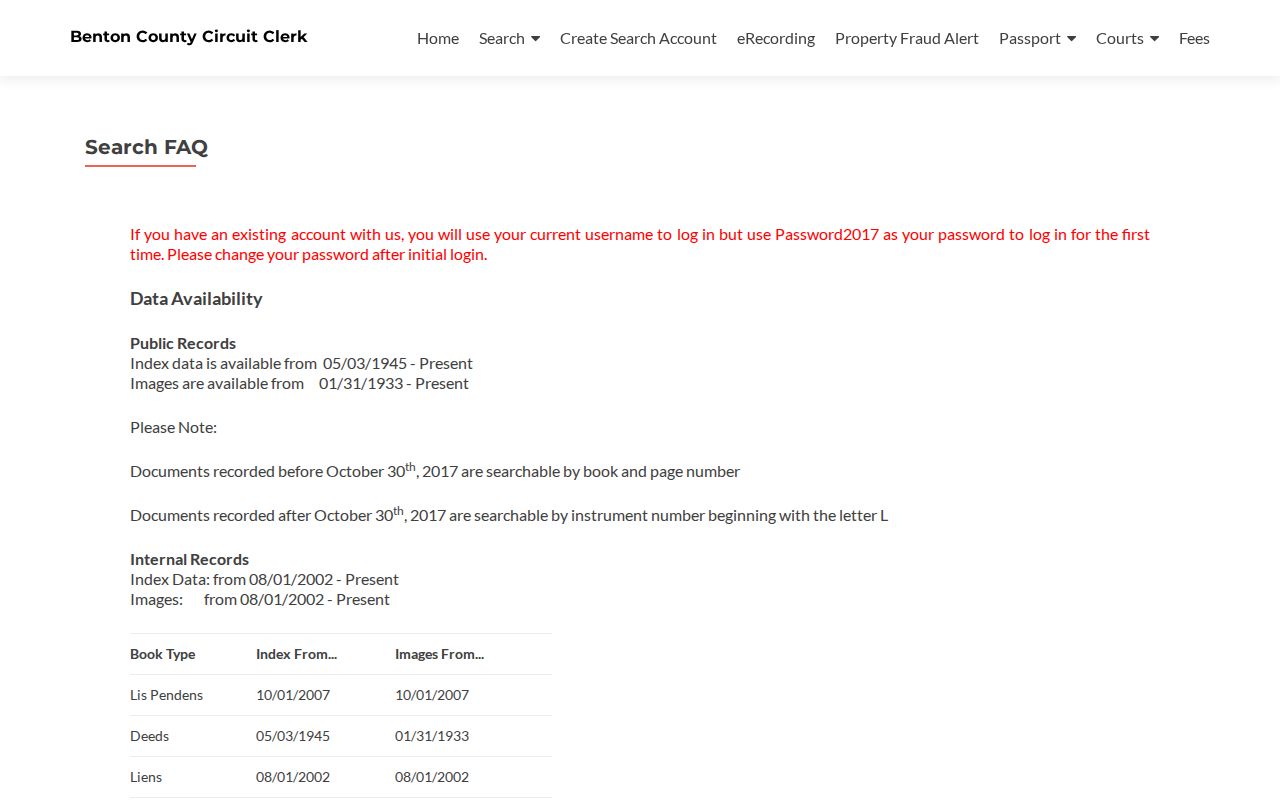Open the eRecording page
Image resolution: width=1280 pixels, height=800 pixels.
(x=776, y=38)
